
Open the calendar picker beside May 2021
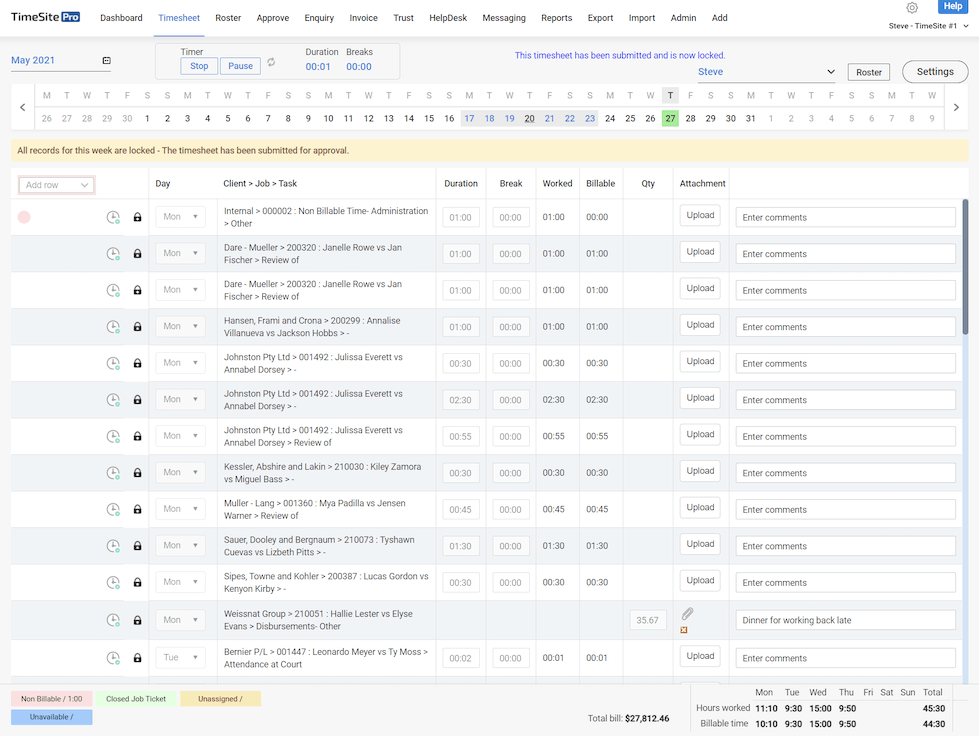[x=107, y=61]
